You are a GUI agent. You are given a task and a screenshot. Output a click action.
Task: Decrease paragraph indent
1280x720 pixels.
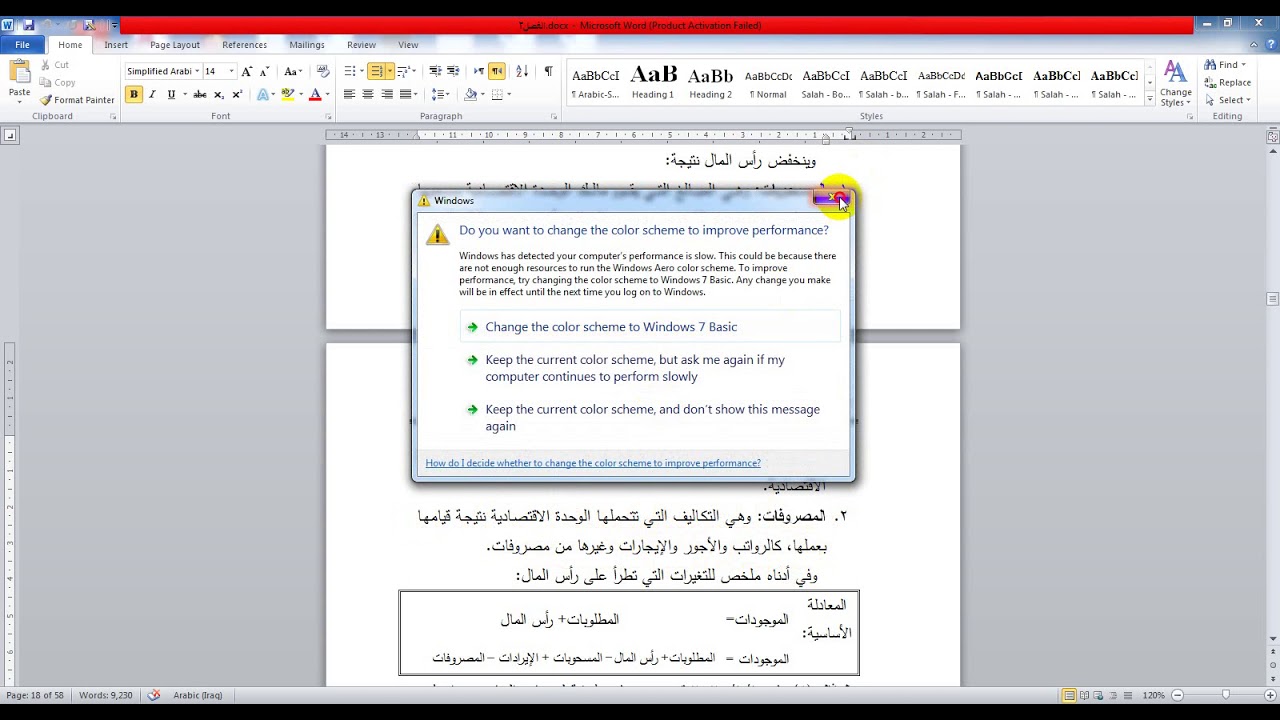click(435, 71)
